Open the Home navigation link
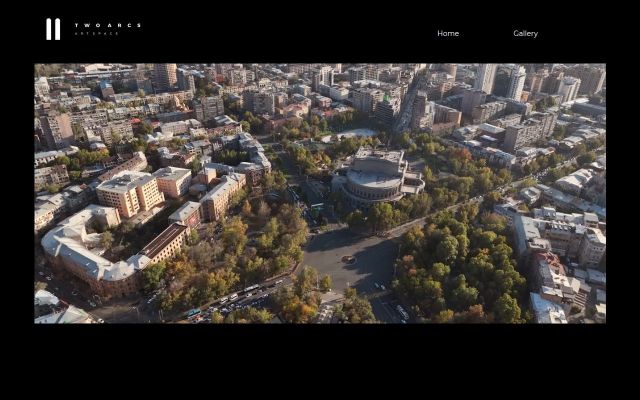The height and width of the screenshot is (400, 640). (x=448, y=33)
